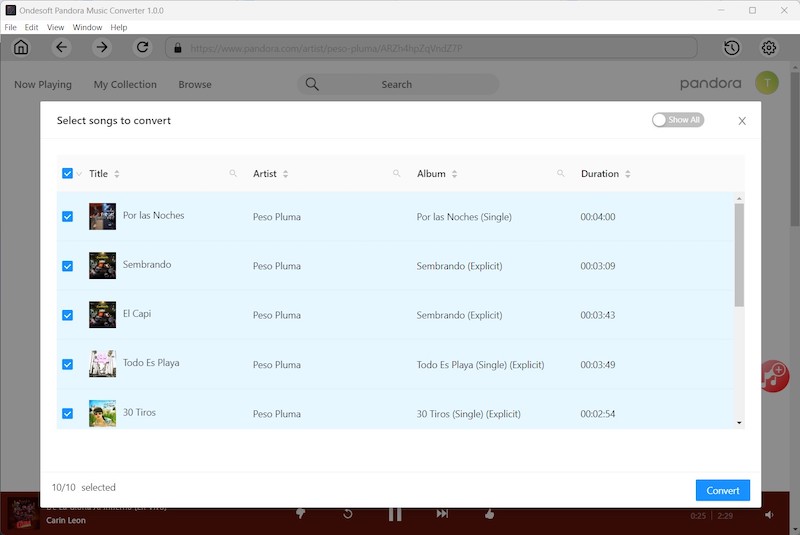The image size is (800, 535).
Task: Reload the page with the refresh icon
Action: 142,47
